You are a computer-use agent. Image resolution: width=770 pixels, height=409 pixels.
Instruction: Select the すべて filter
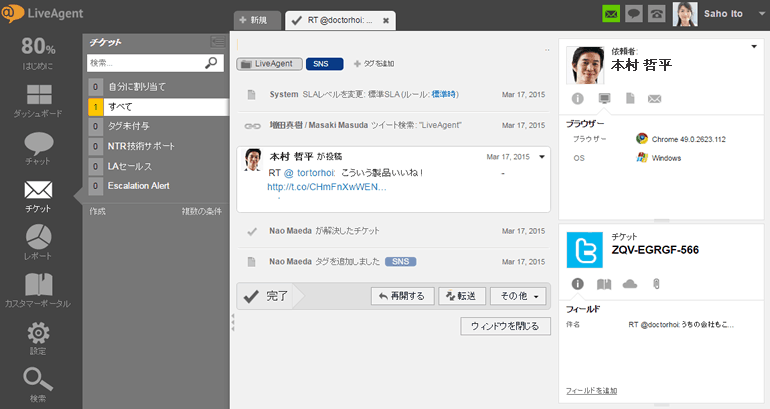[158, 107]
